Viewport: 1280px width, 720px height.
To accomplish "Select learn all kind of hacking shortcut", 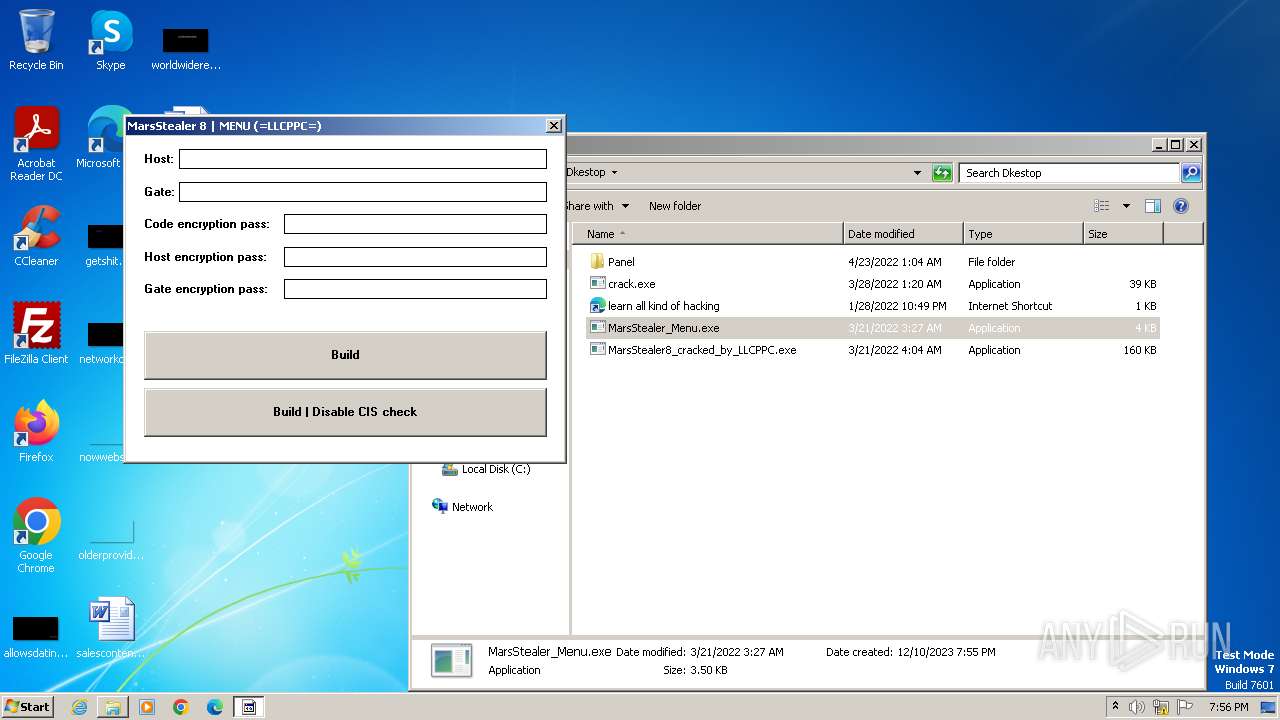I will (664, 306).
